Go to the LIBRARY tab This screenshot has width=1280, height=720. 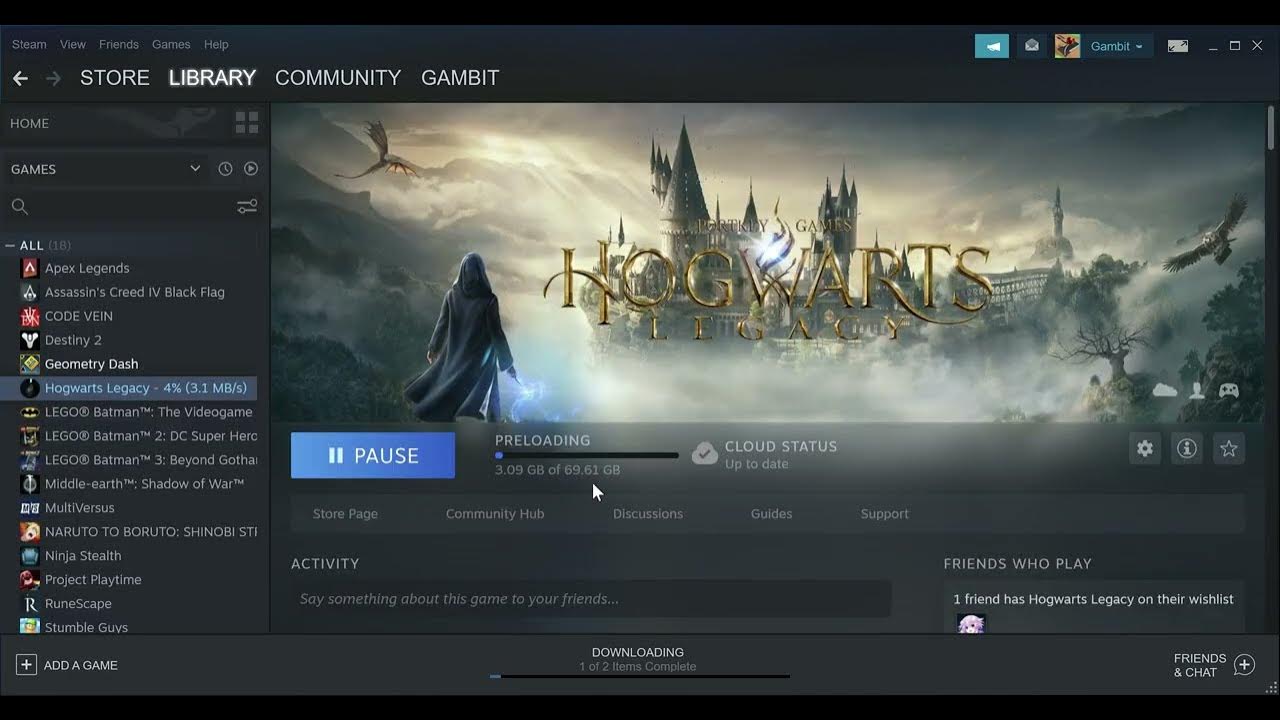coord(212,78)
